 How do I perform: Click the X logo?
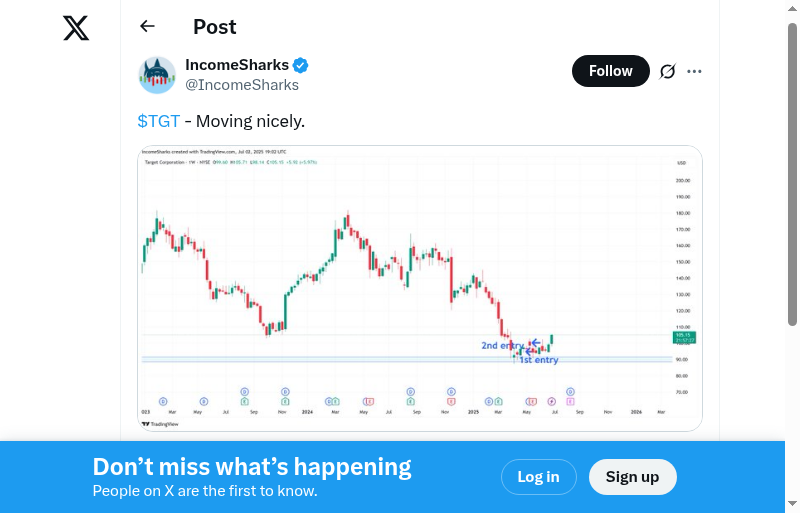(x=76, y=29)
